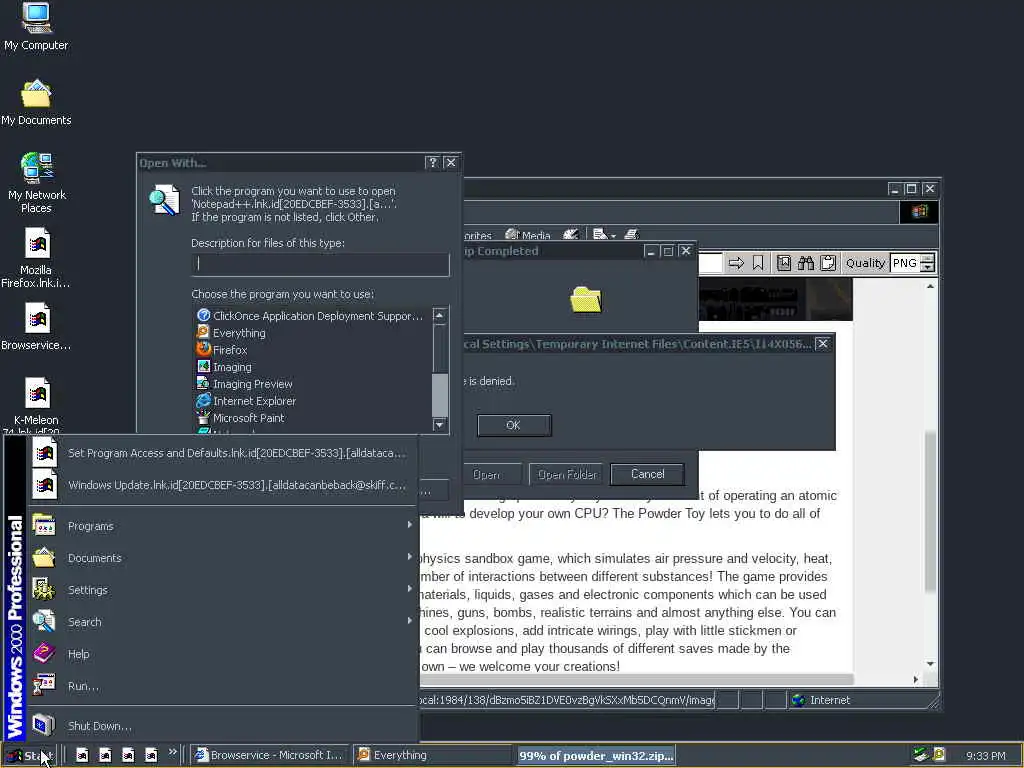Choose Shut Down... in Start menu

(x=222, y=726)
